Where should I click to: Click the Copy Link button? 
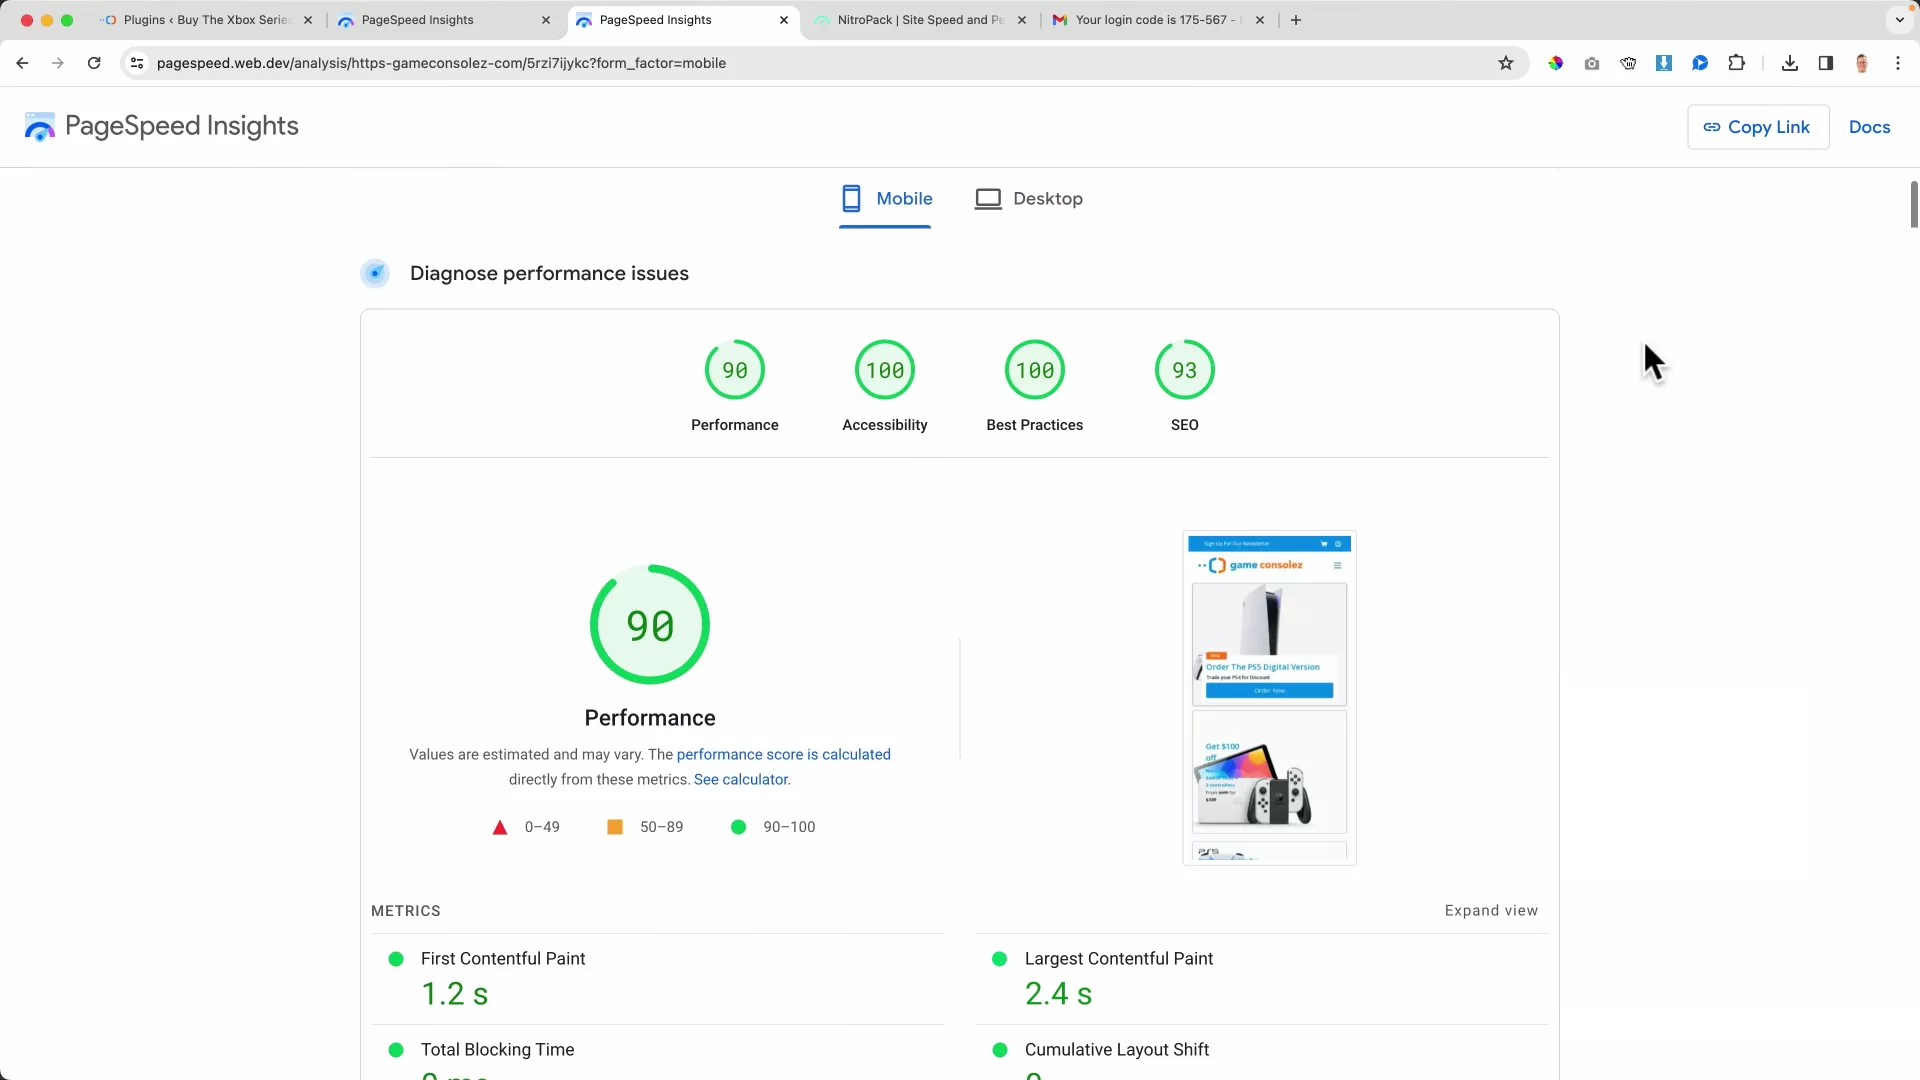coord(1757,127)
